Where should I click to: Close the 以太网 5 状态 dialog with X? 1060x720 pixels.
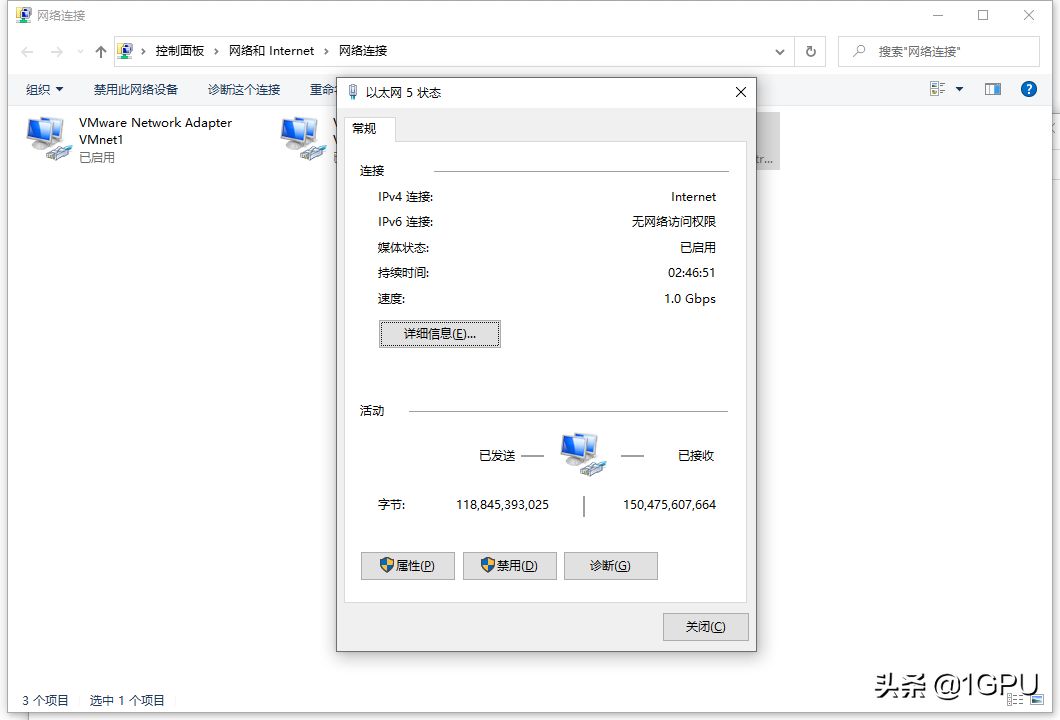coord(740,92)
